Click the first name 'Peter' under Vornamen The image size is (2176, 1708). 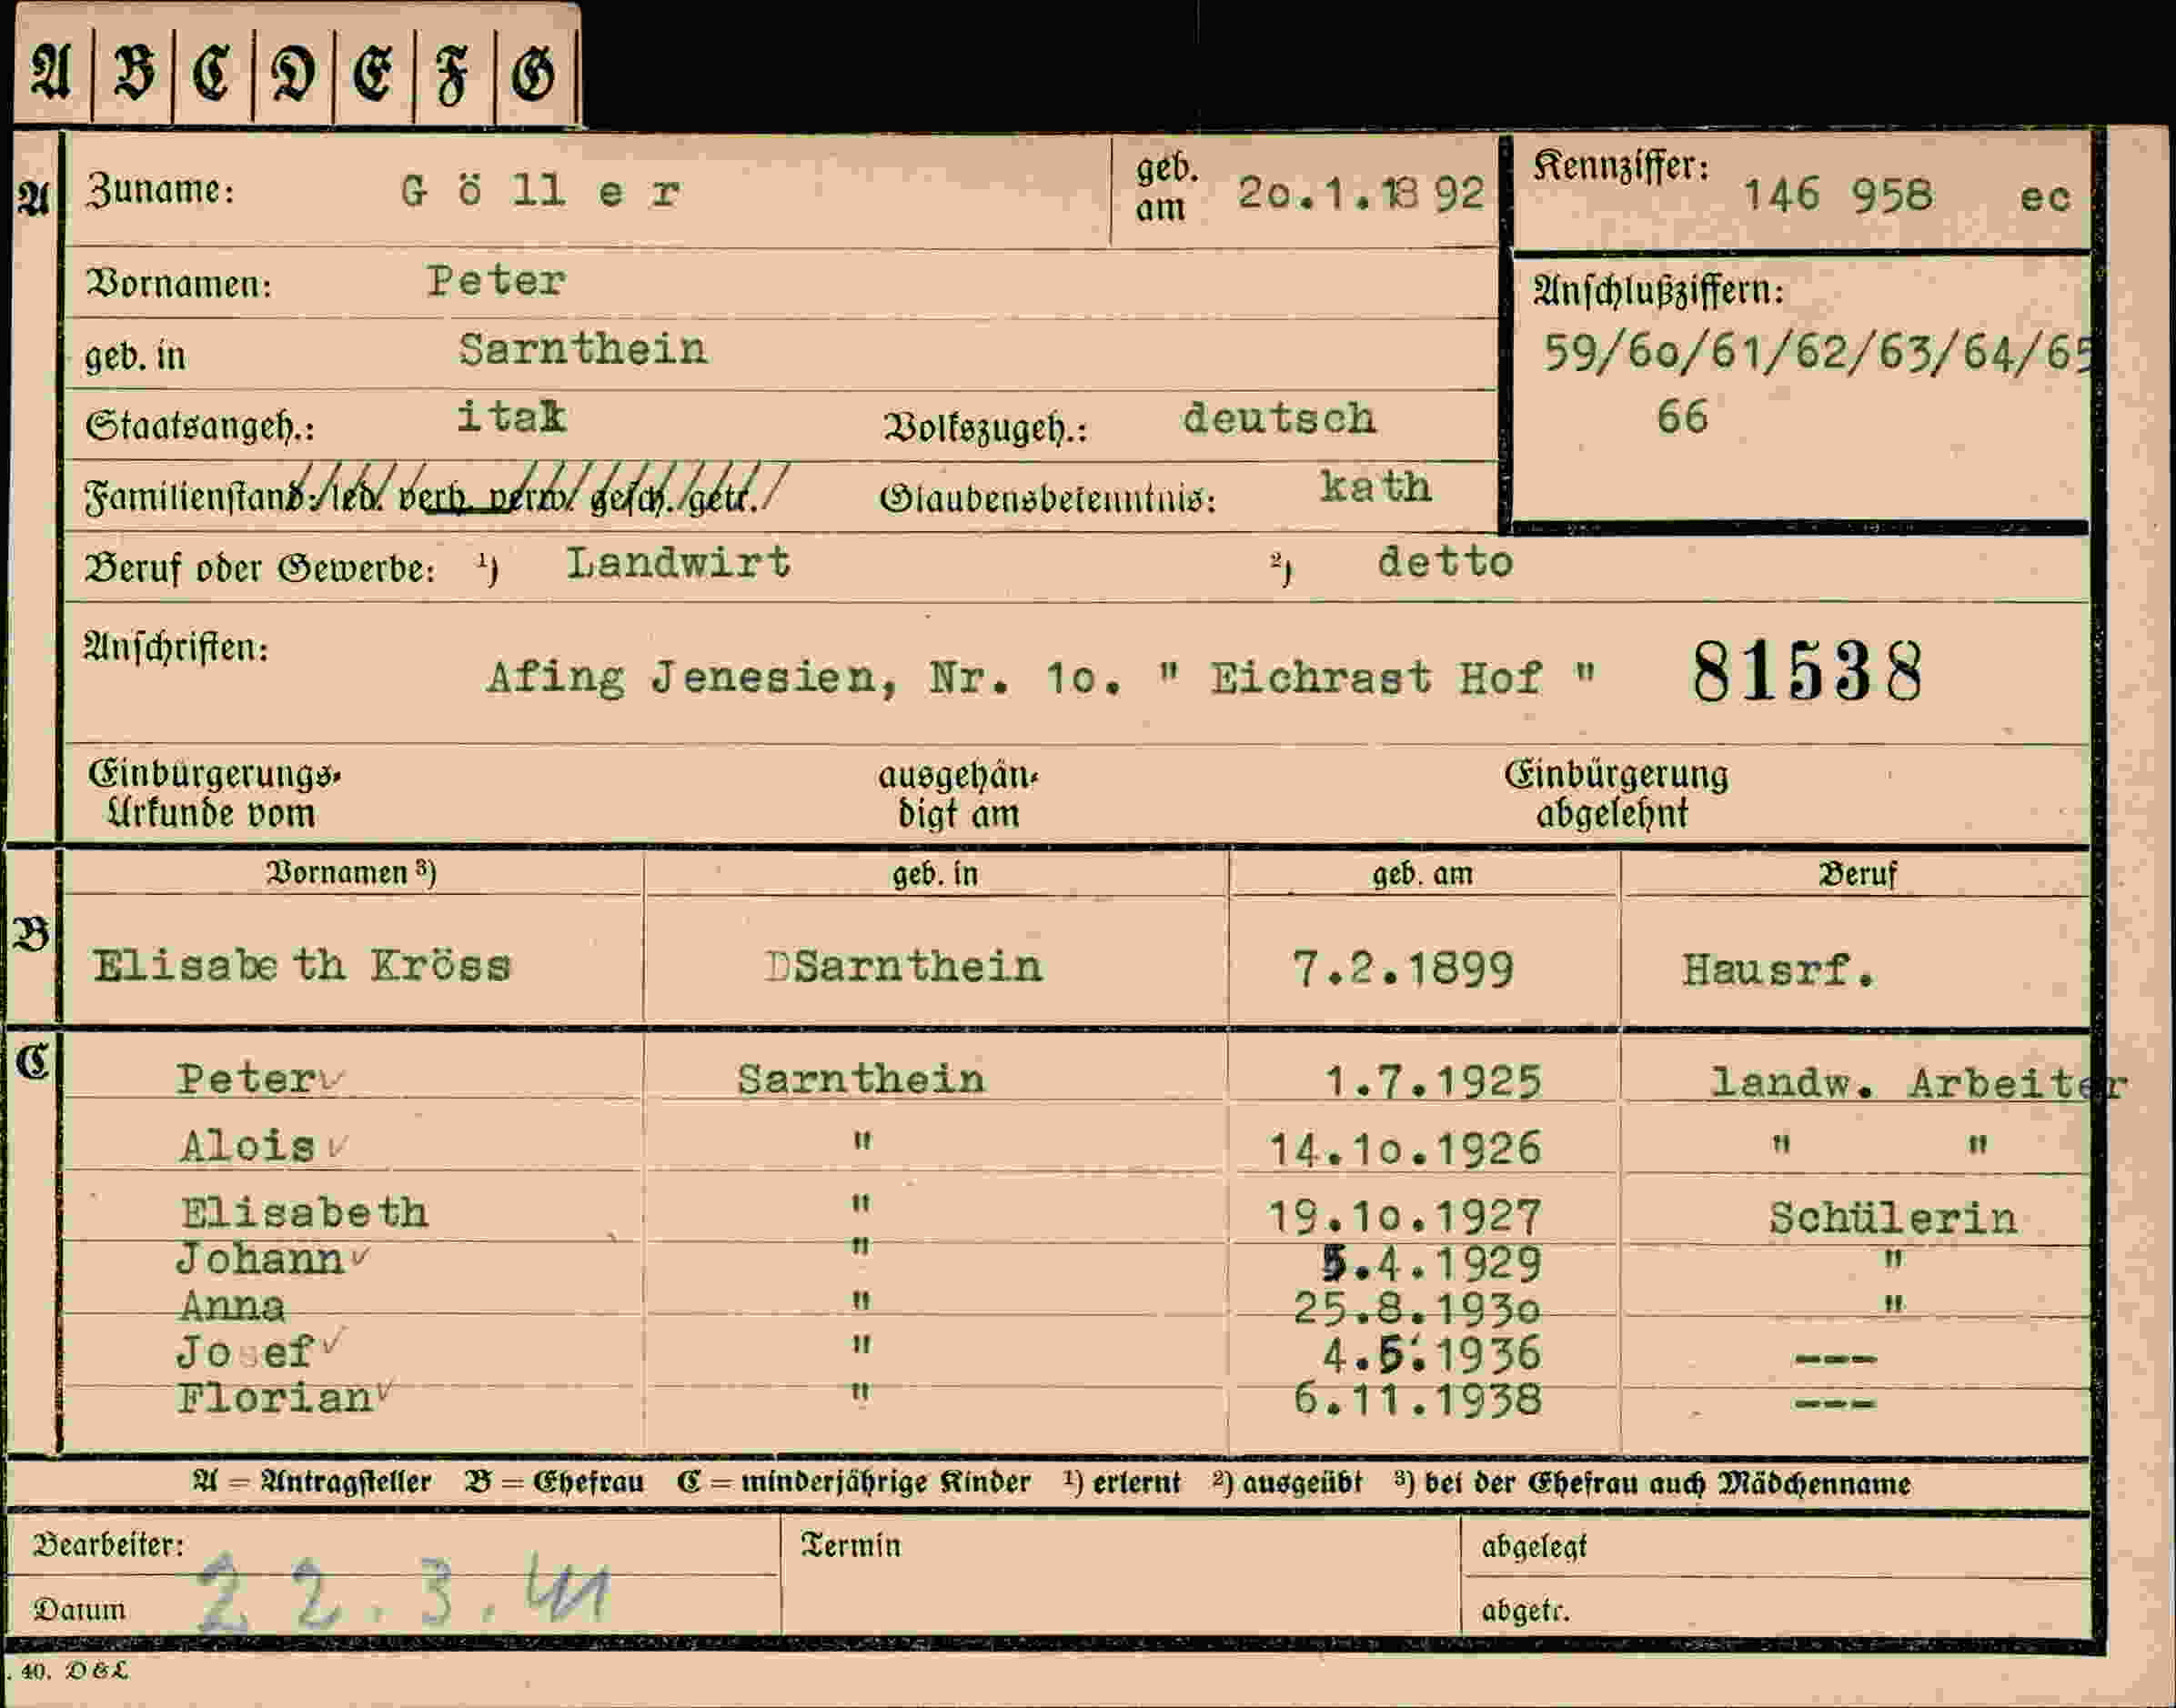[x=496, y=281]
